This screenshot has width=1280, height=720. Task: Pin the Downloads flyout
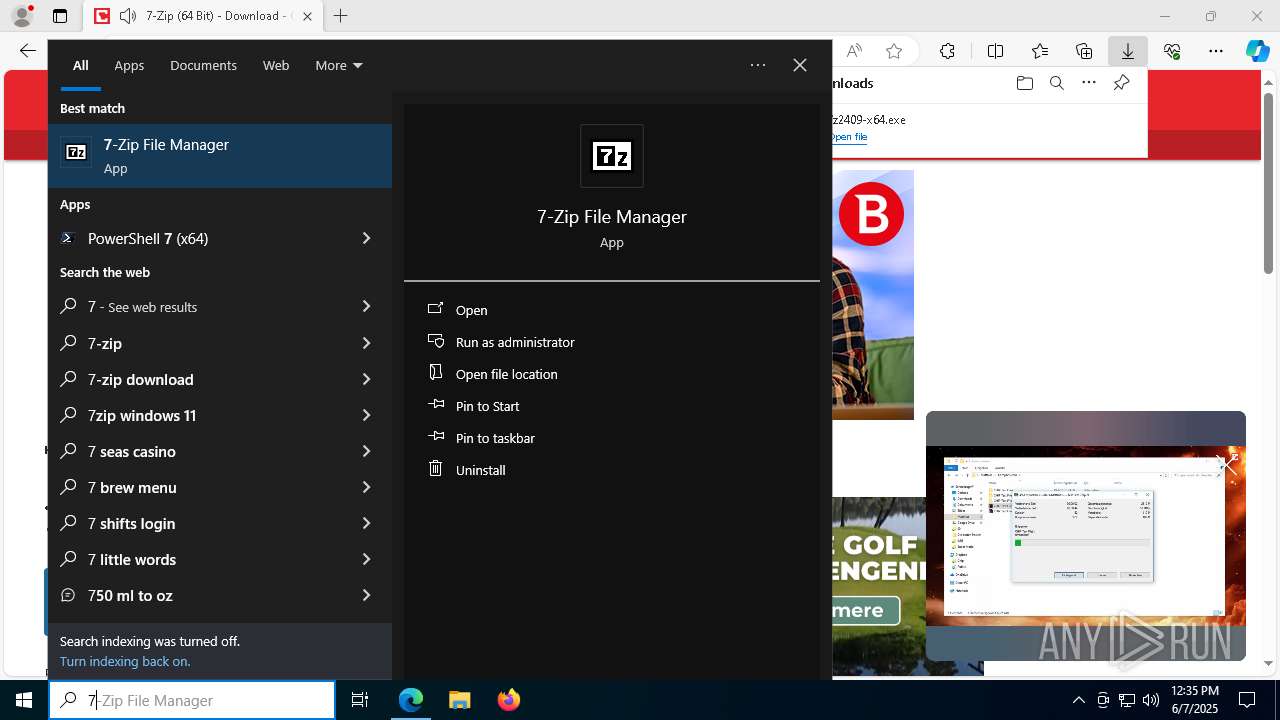coord(1121,83)
